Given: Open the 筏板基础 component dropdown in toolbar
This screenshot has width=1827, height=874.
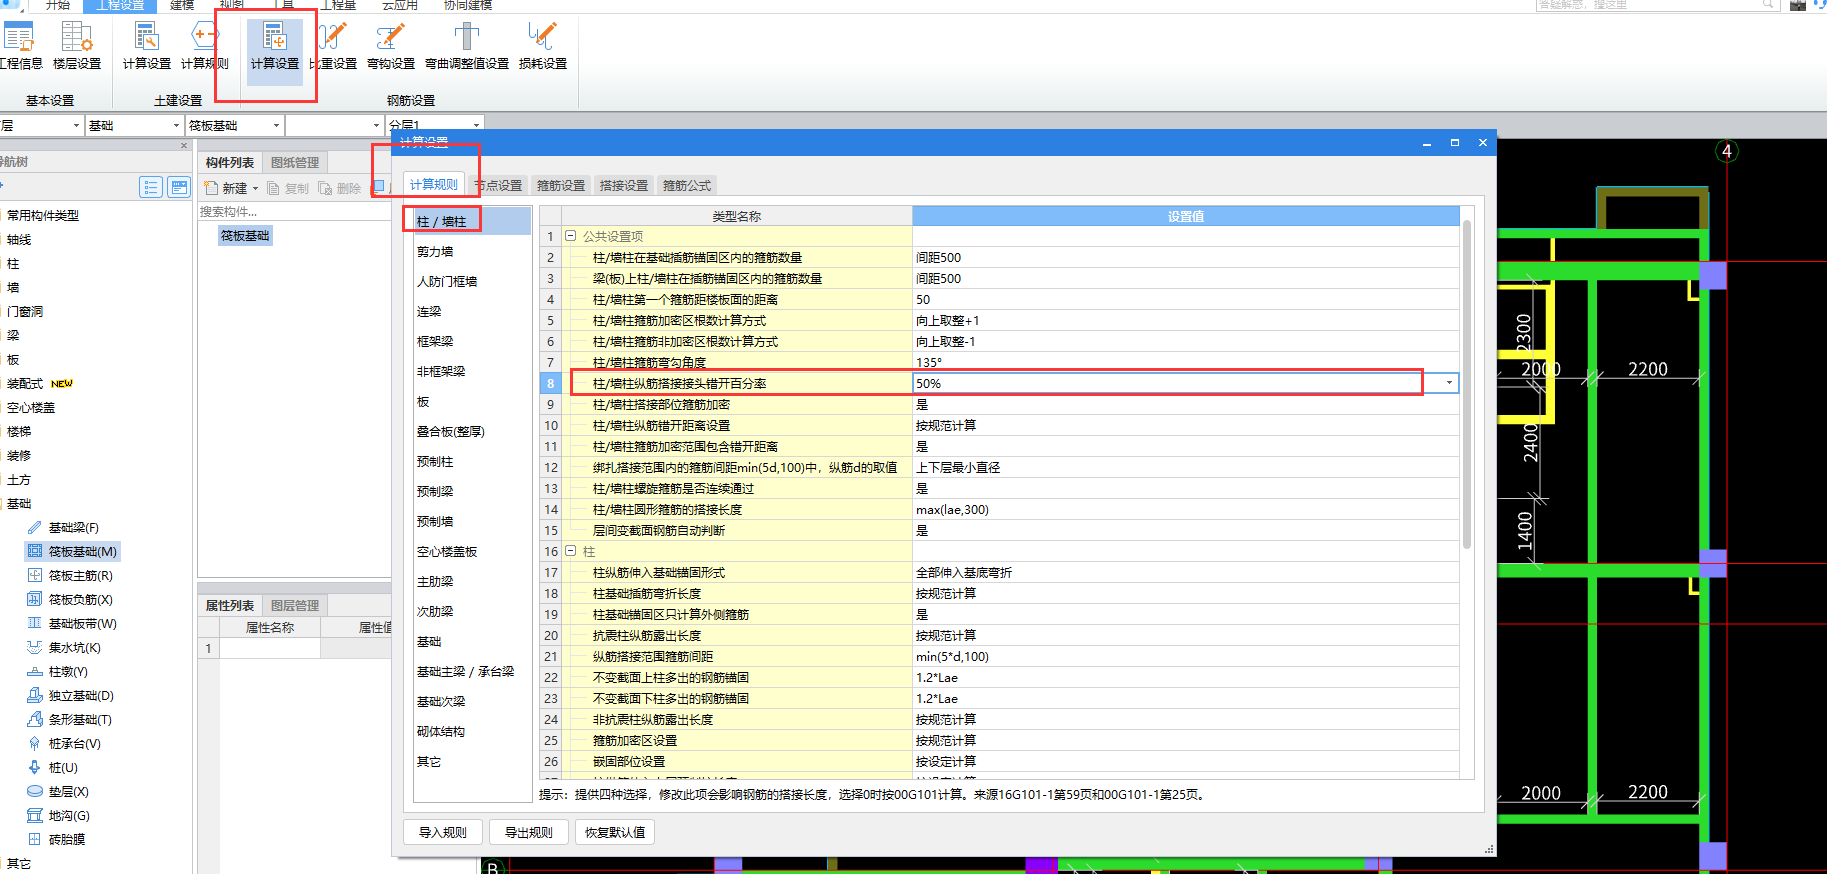Looking at the screenshot, I should tap(276, 126).
